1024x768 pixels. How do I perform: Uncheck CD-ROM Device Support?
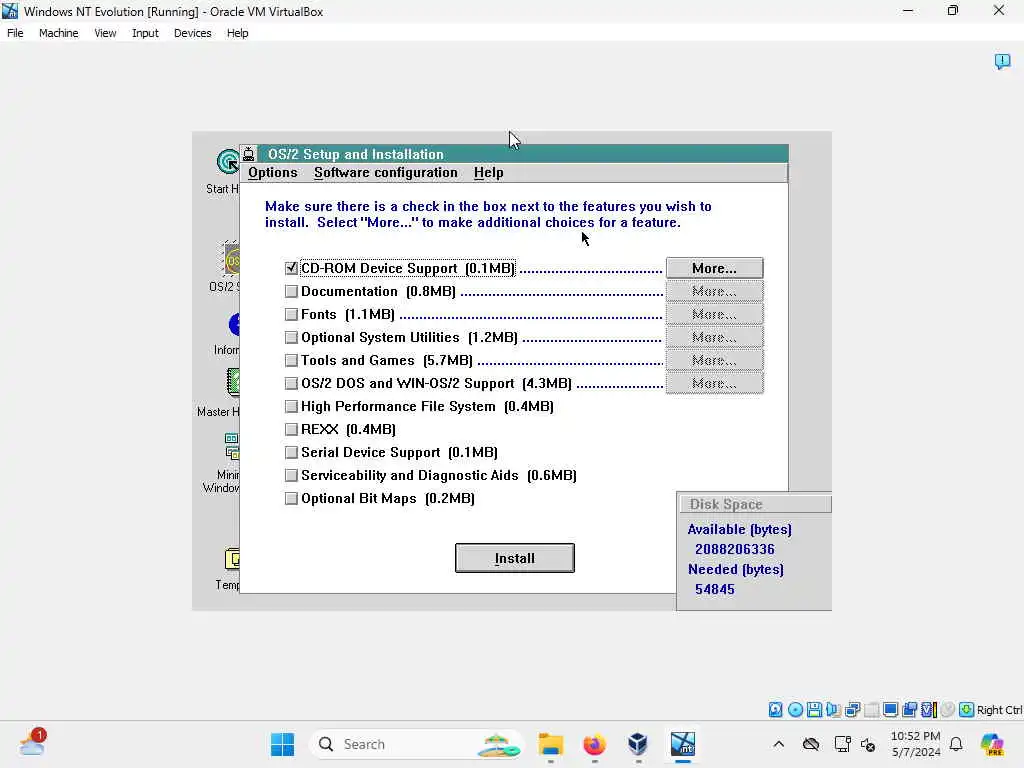click(x=291, y=268)
